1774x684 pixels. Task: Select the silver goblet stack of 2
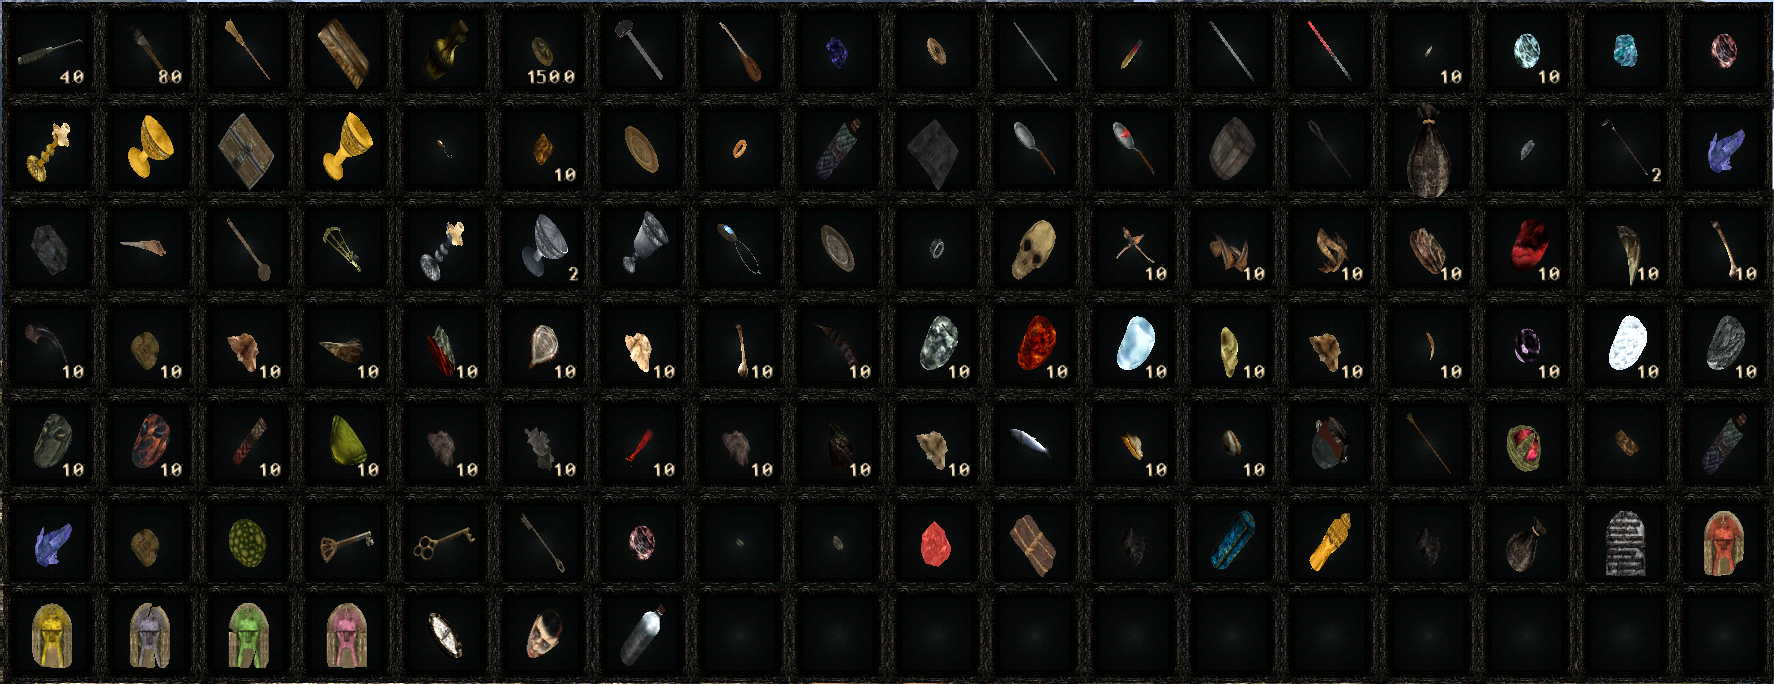pyautogui.click(x=544, y=246)
